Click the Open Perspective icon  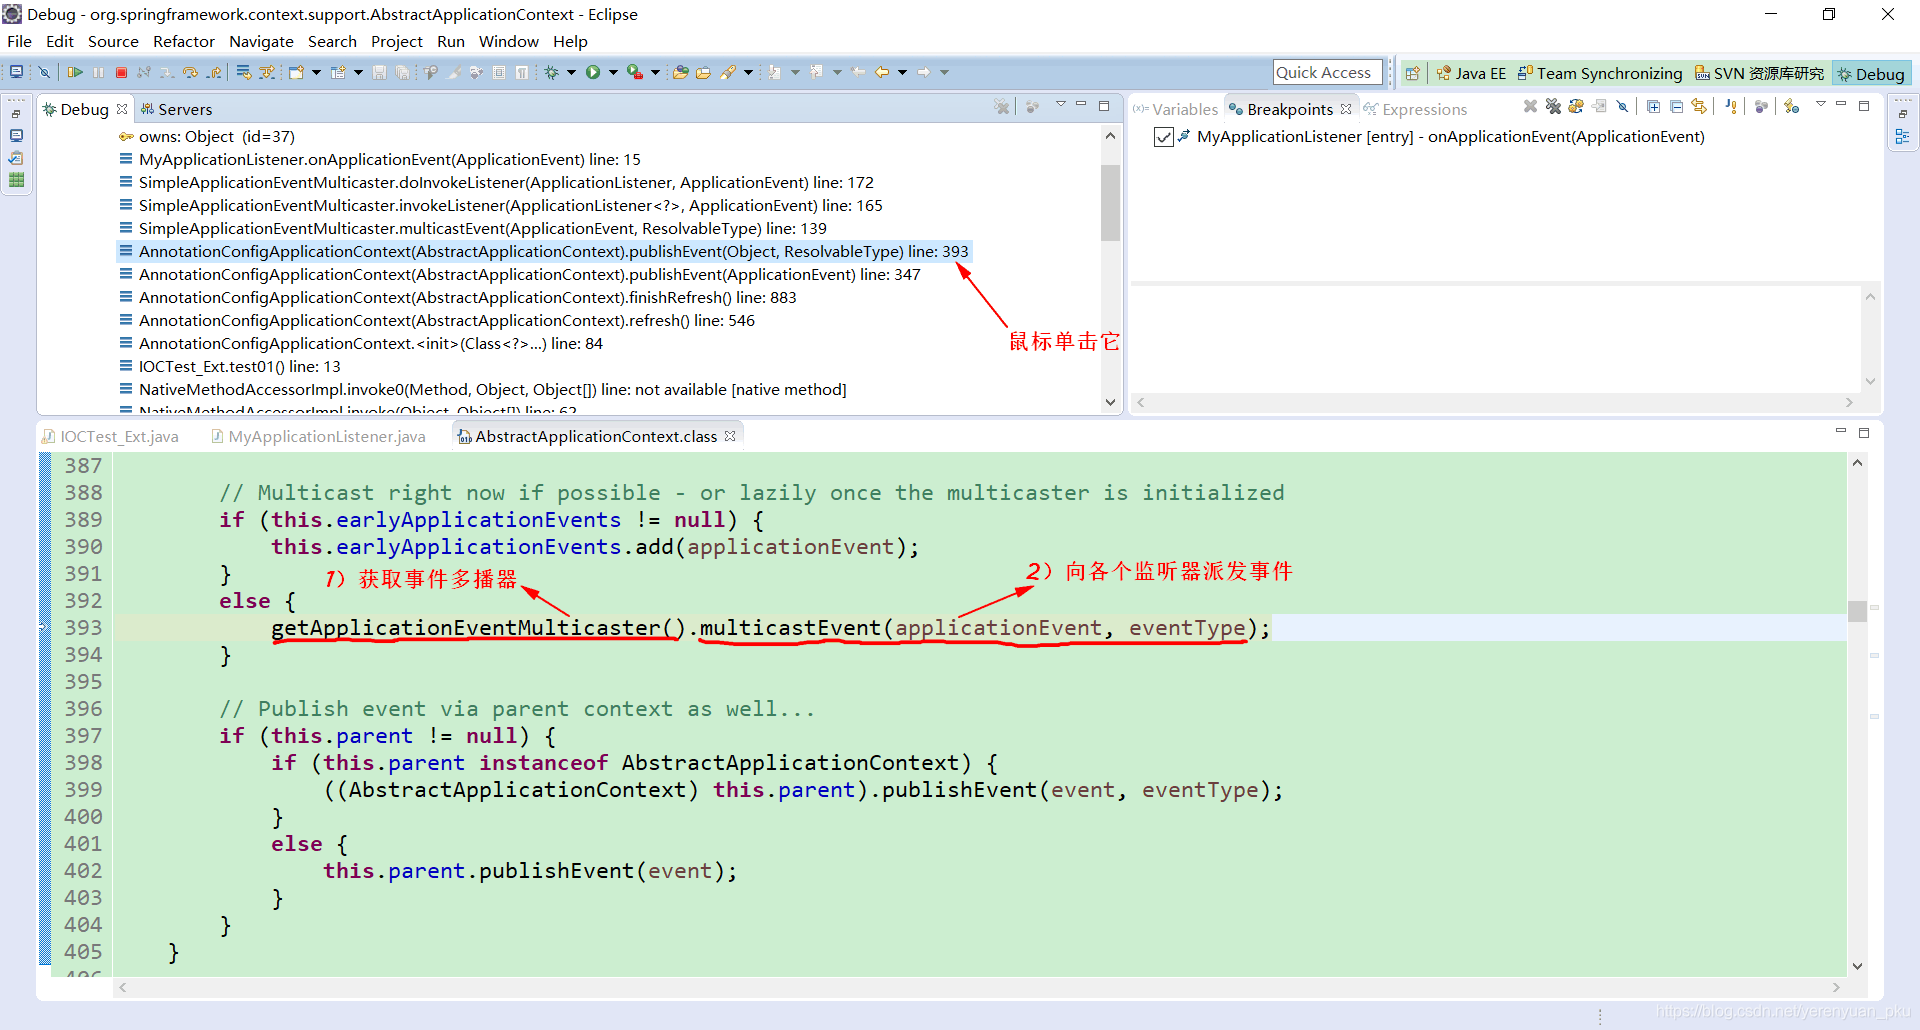point(1412,73)
